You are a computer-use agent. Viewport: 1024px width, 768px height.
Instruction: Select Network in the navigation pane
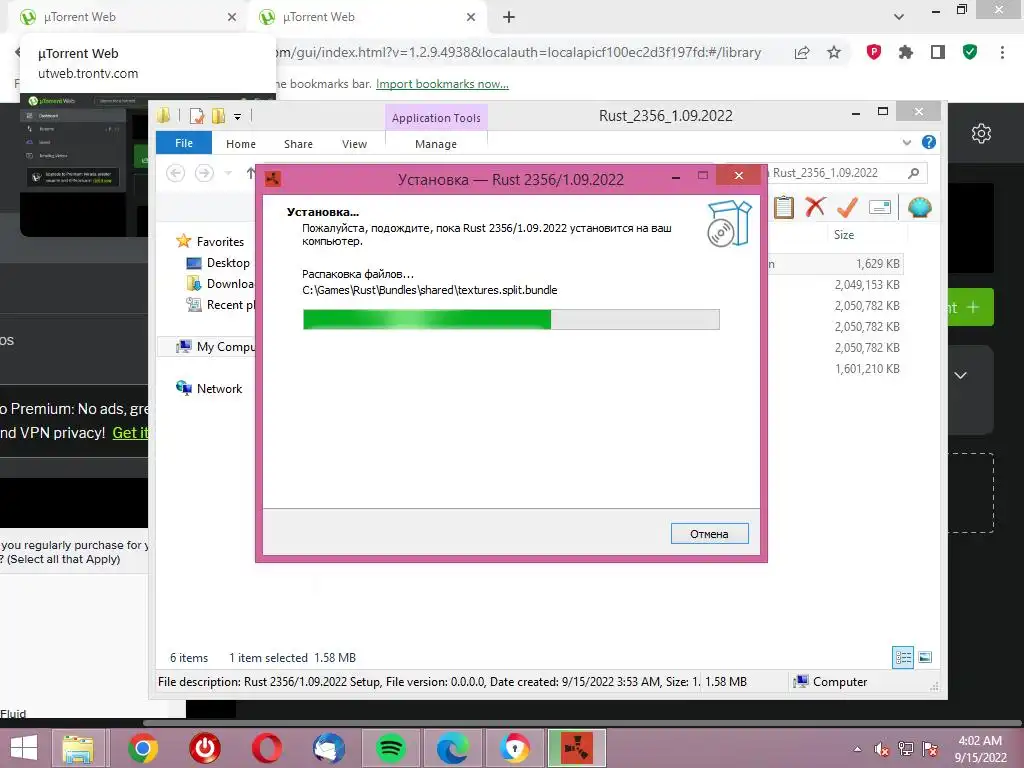[x=209, y=389]
